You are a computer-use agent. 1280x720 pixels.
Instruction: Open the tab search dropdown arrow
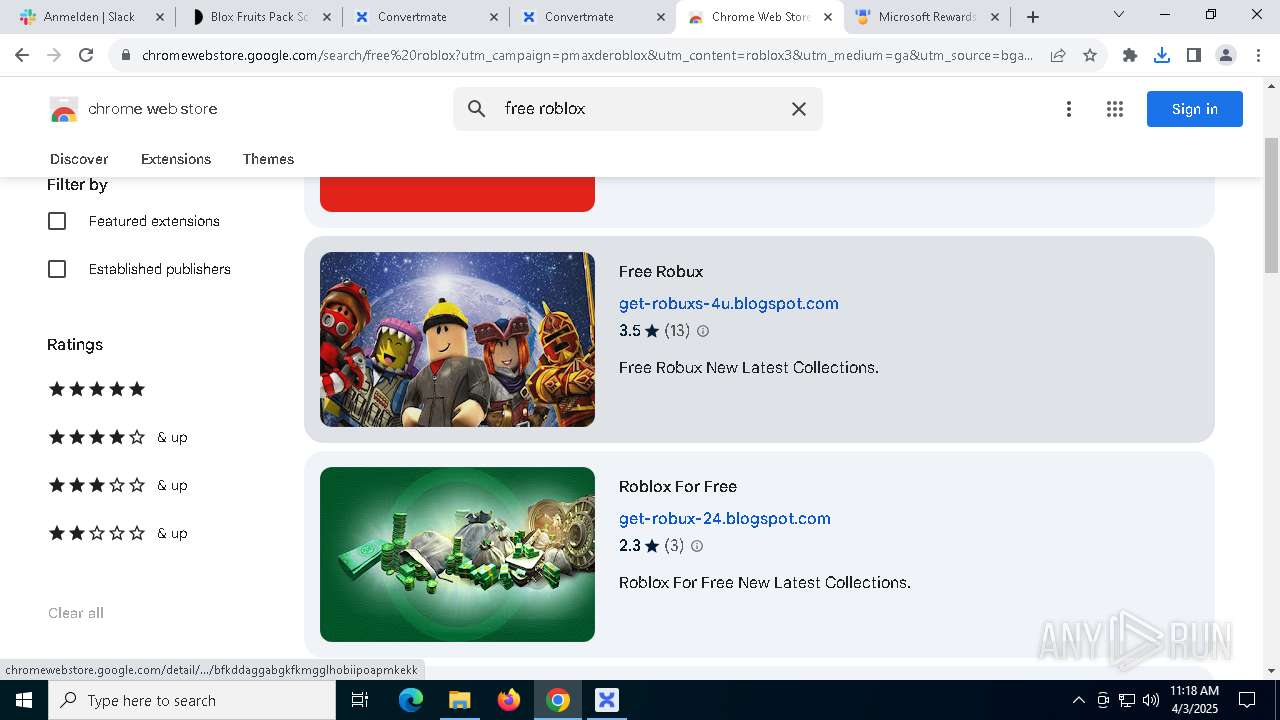point(1119,15)
